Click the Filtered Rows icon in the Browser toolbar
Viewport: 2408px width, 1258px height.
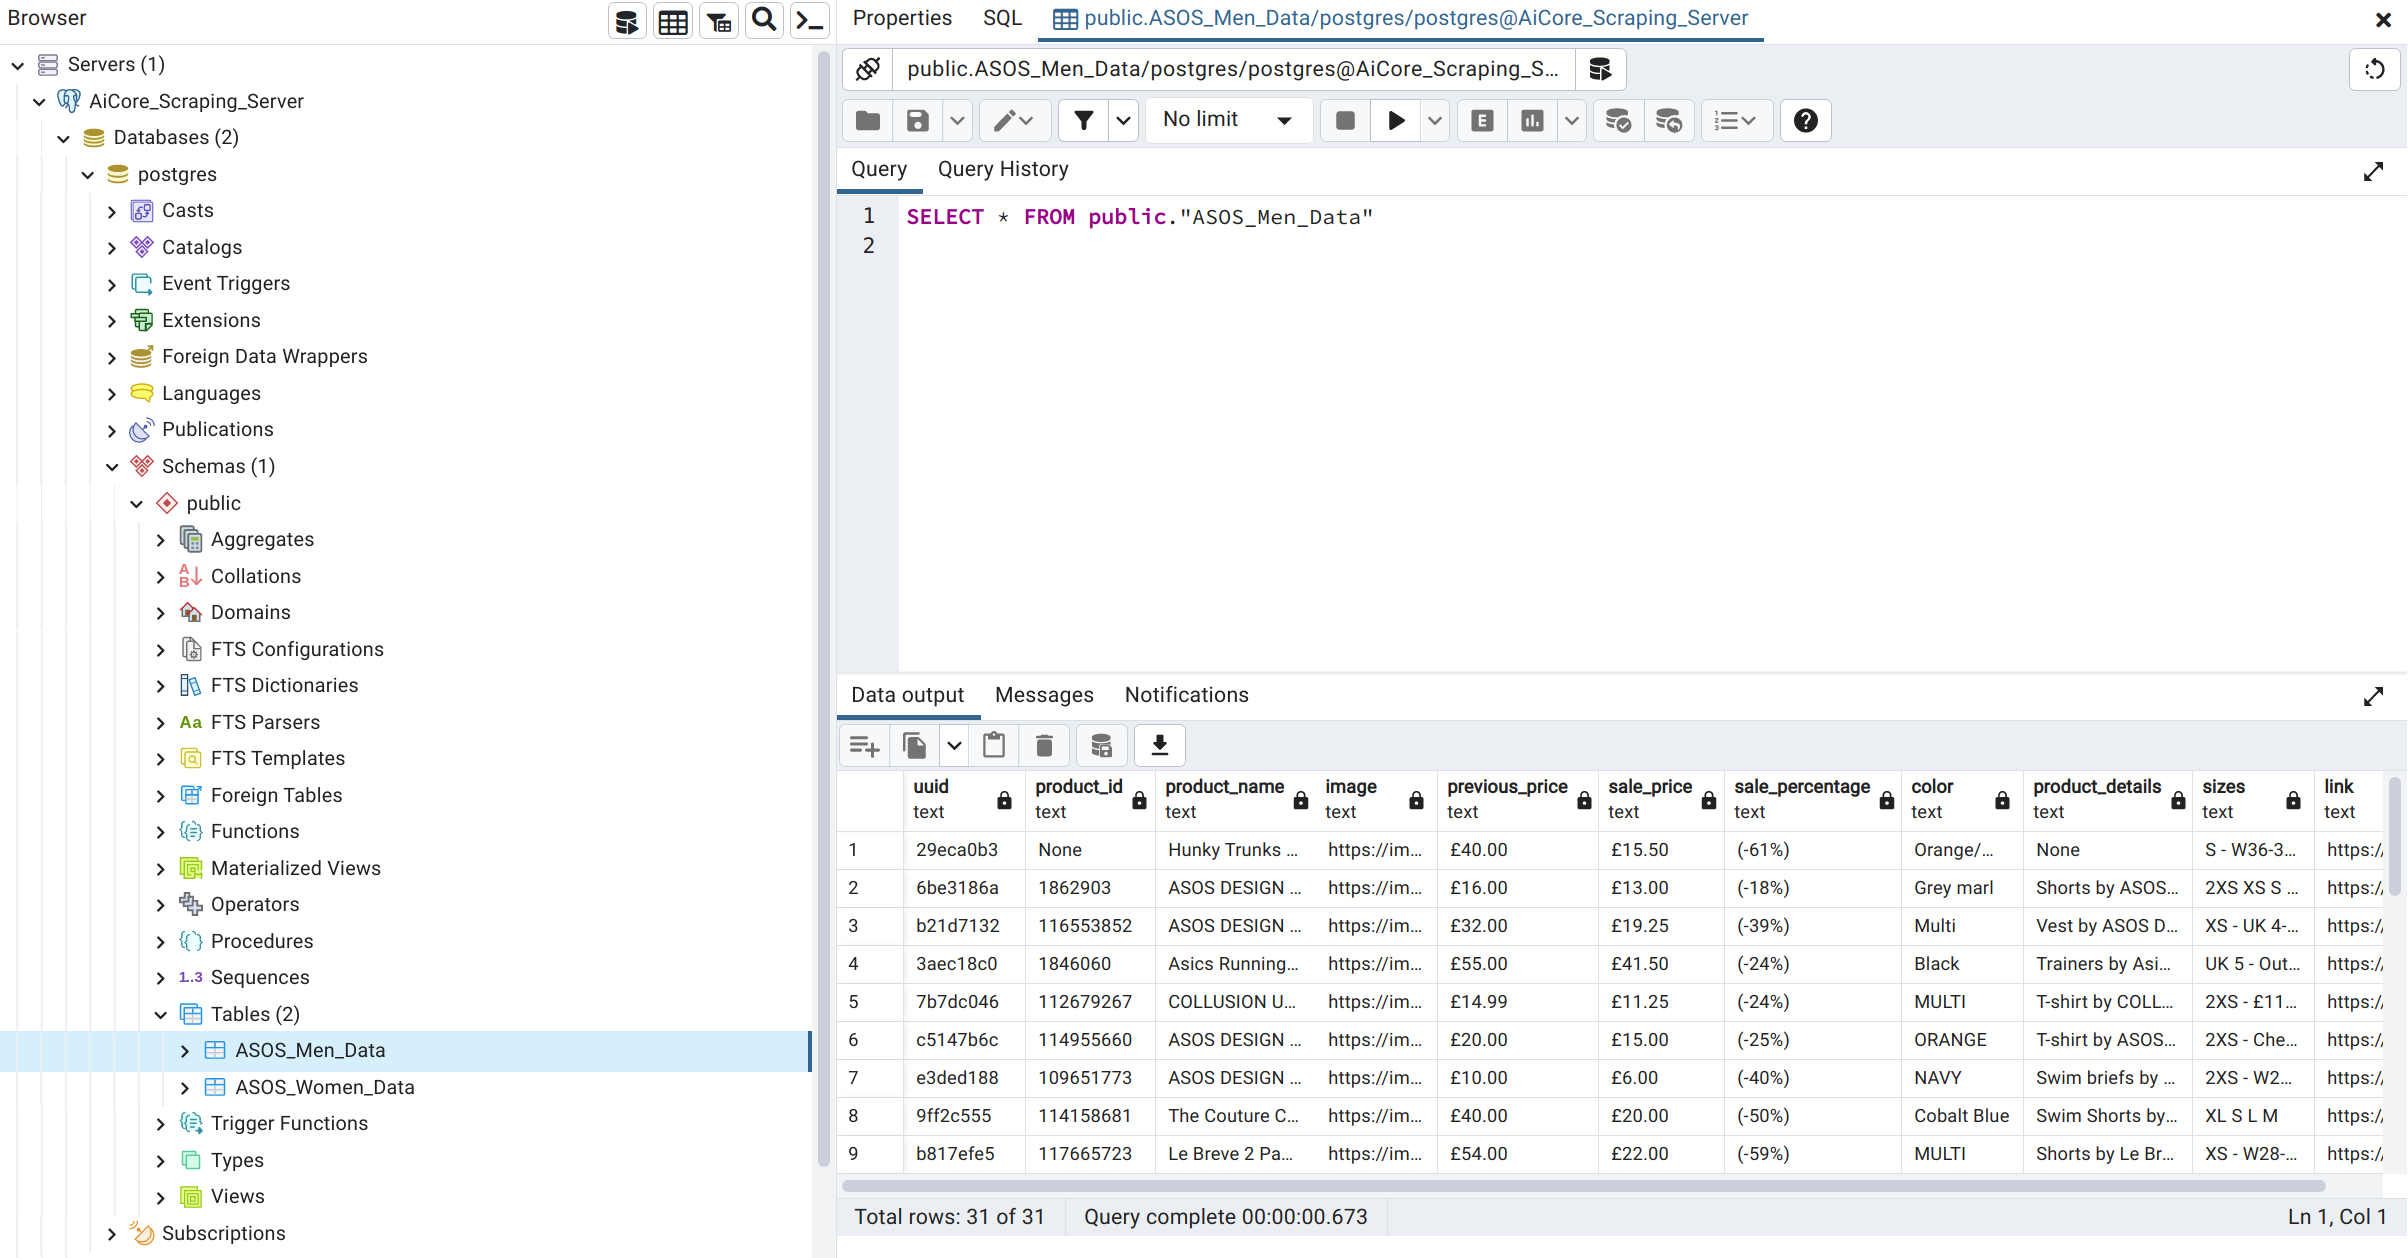pyautogui.click(x=719, y=21)
